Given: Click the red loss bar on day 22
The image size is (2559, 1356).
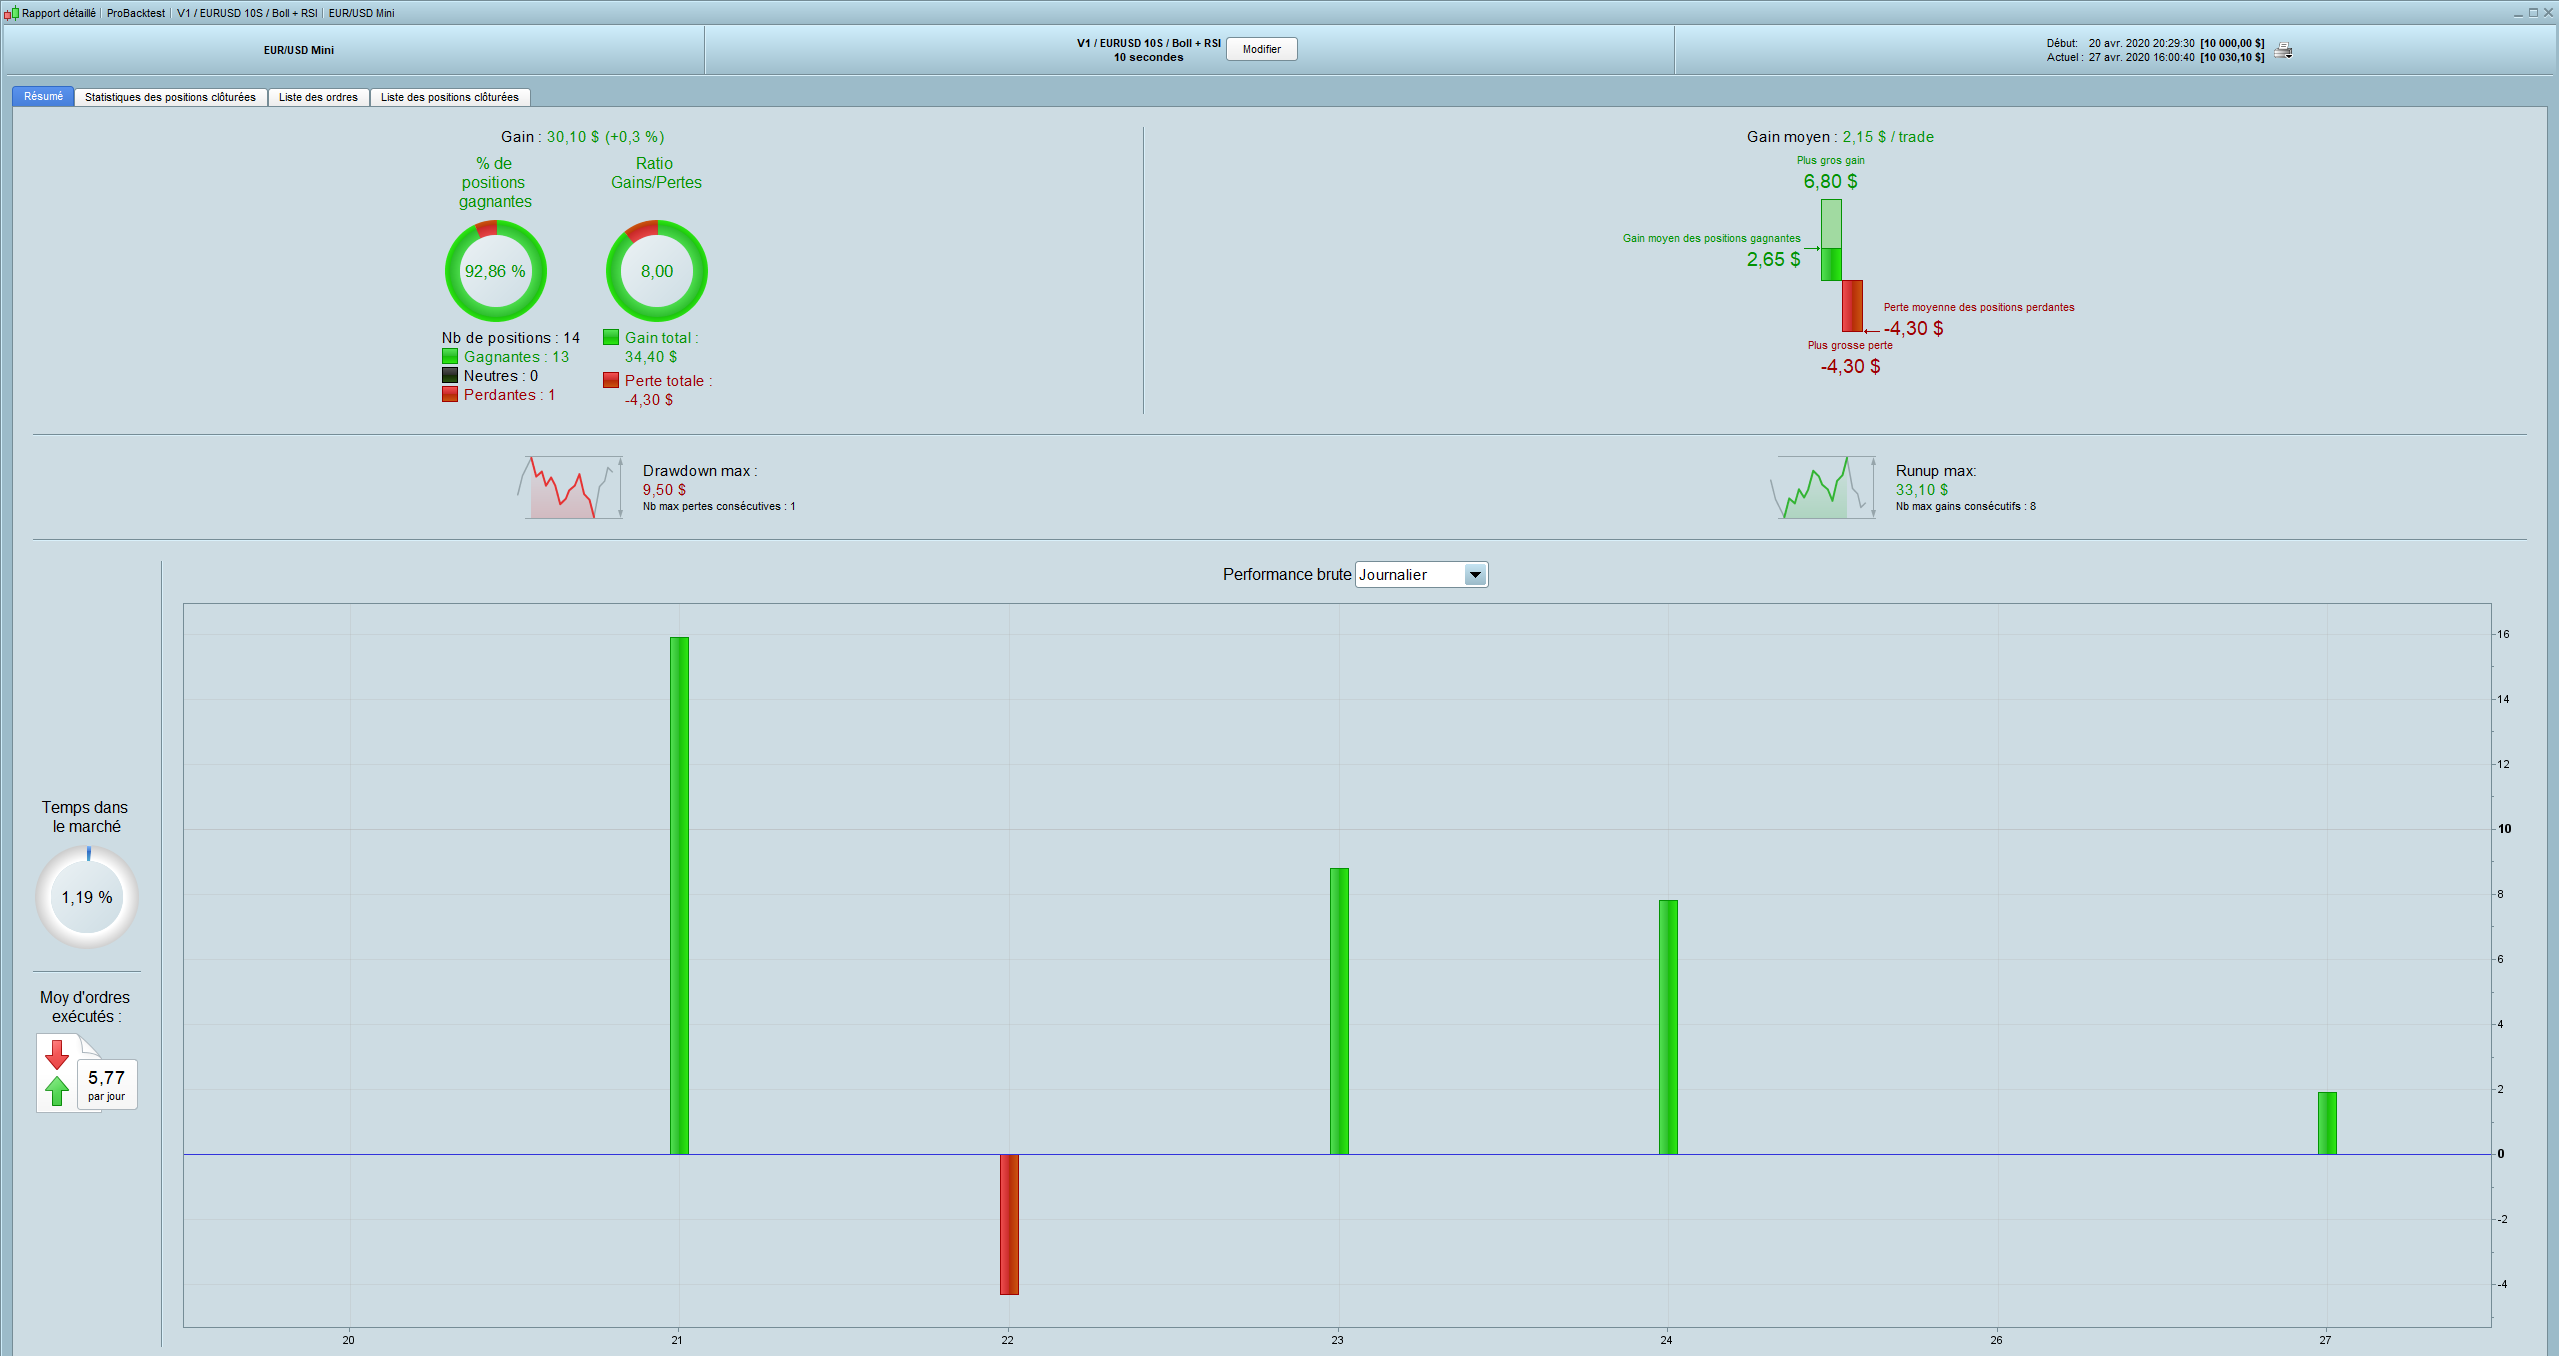Looking at the screenshot, I should [1009, 1224].
